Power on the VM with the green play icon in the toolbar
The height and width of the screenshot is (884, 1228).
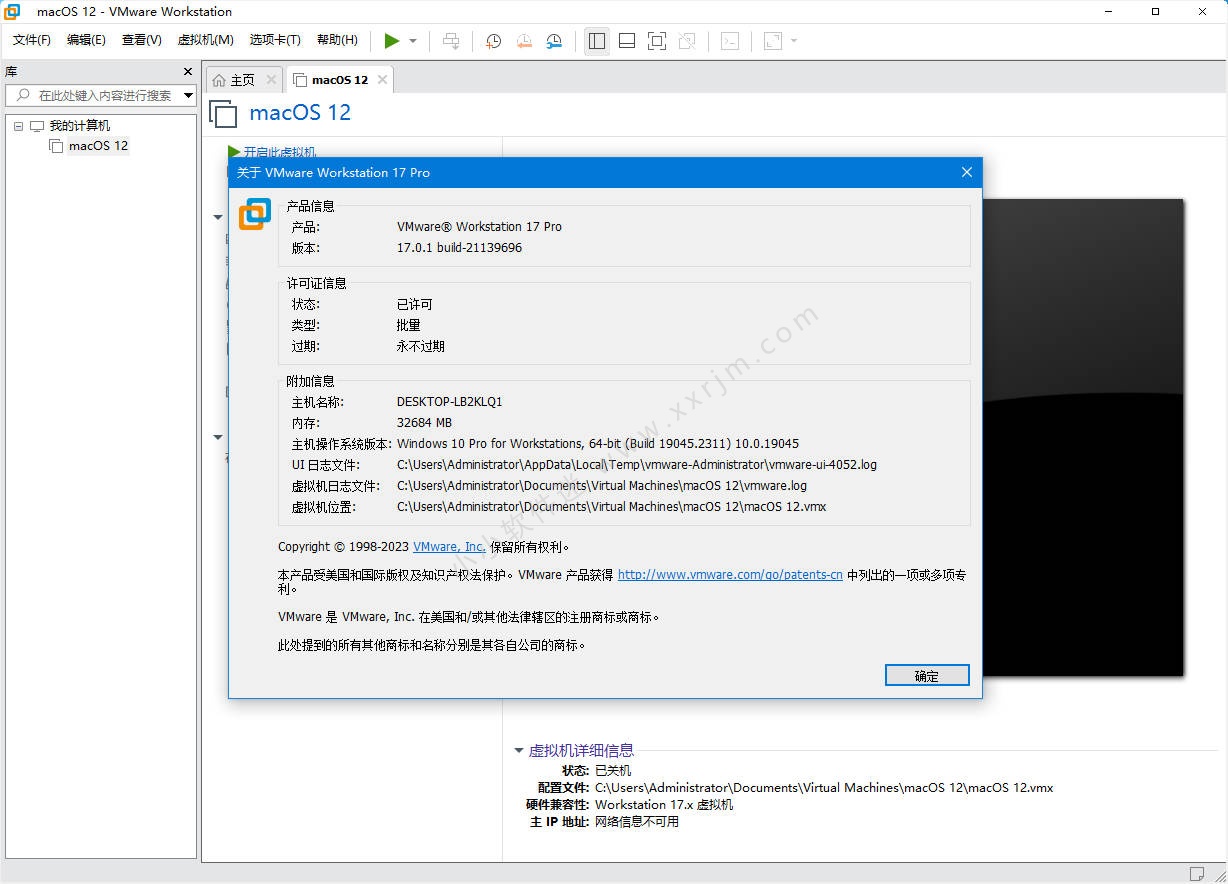tap(392, 41)
